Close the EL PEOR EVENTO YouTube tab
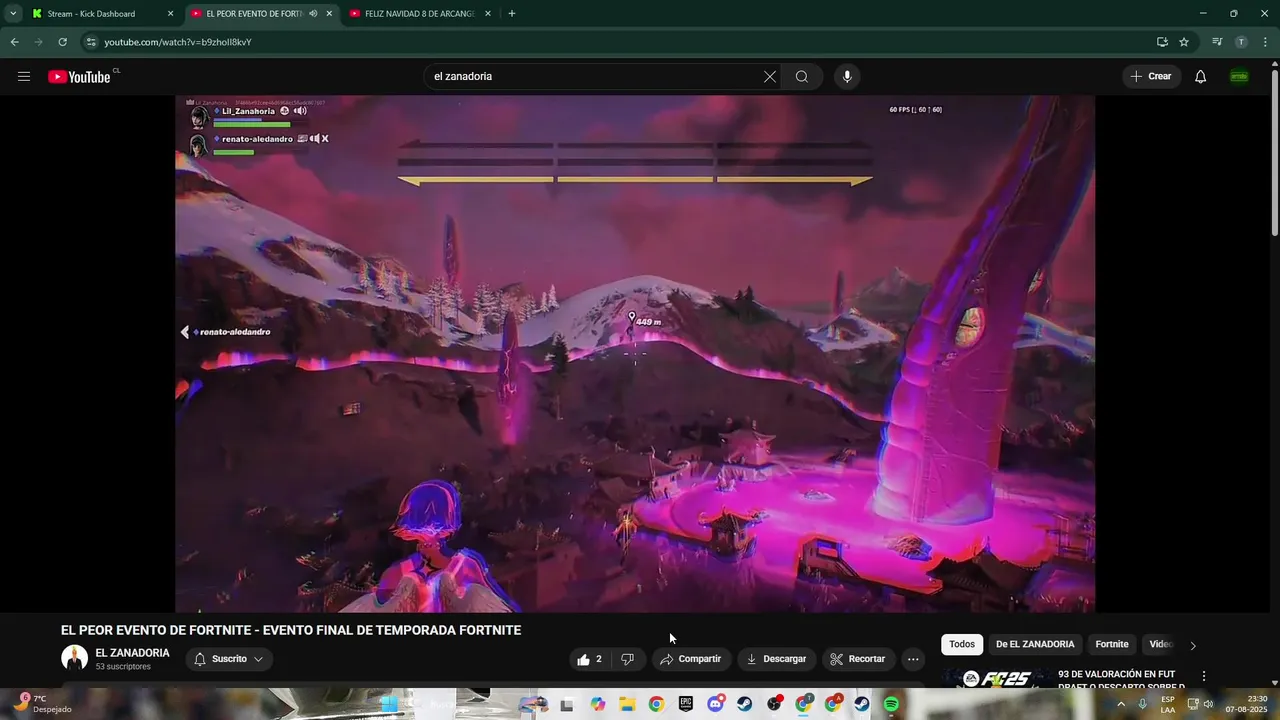Image resolution: width=1280 pixels, height=720 pixels. tap(329, 14)
